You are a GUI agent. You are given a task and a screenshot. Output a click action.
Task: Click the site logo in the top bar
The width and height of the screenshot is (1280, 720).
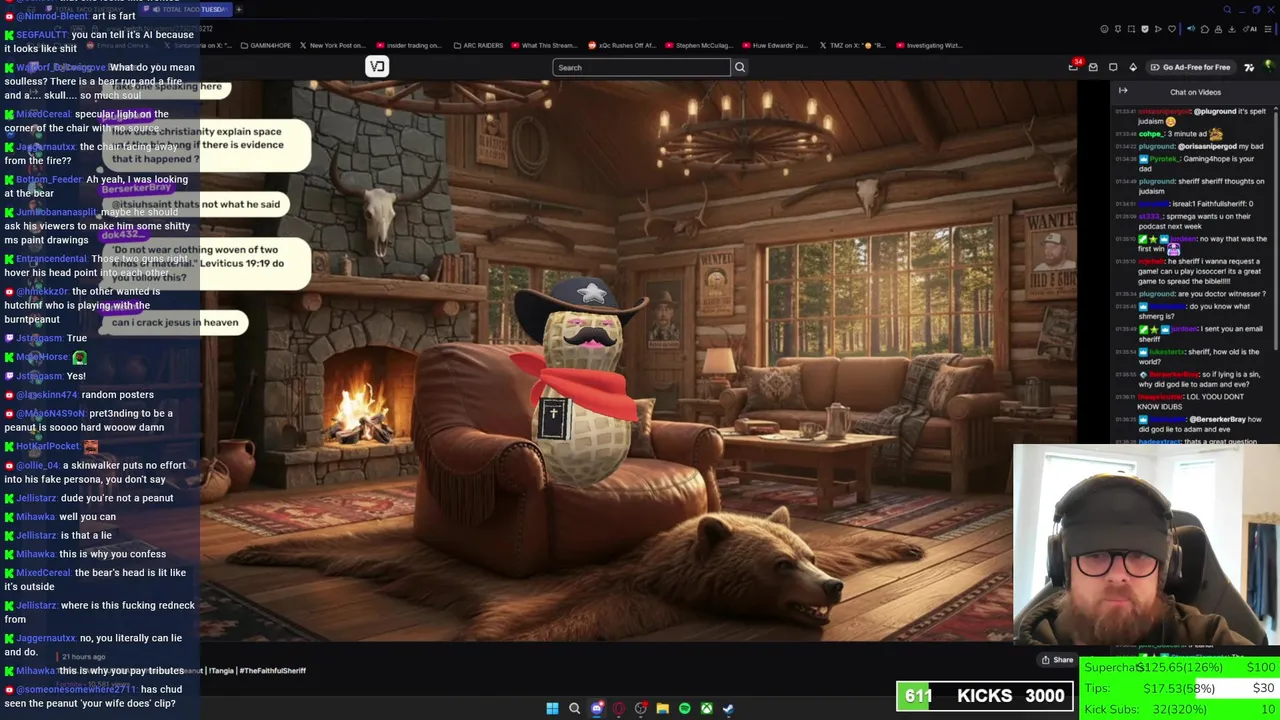point(377,67)
